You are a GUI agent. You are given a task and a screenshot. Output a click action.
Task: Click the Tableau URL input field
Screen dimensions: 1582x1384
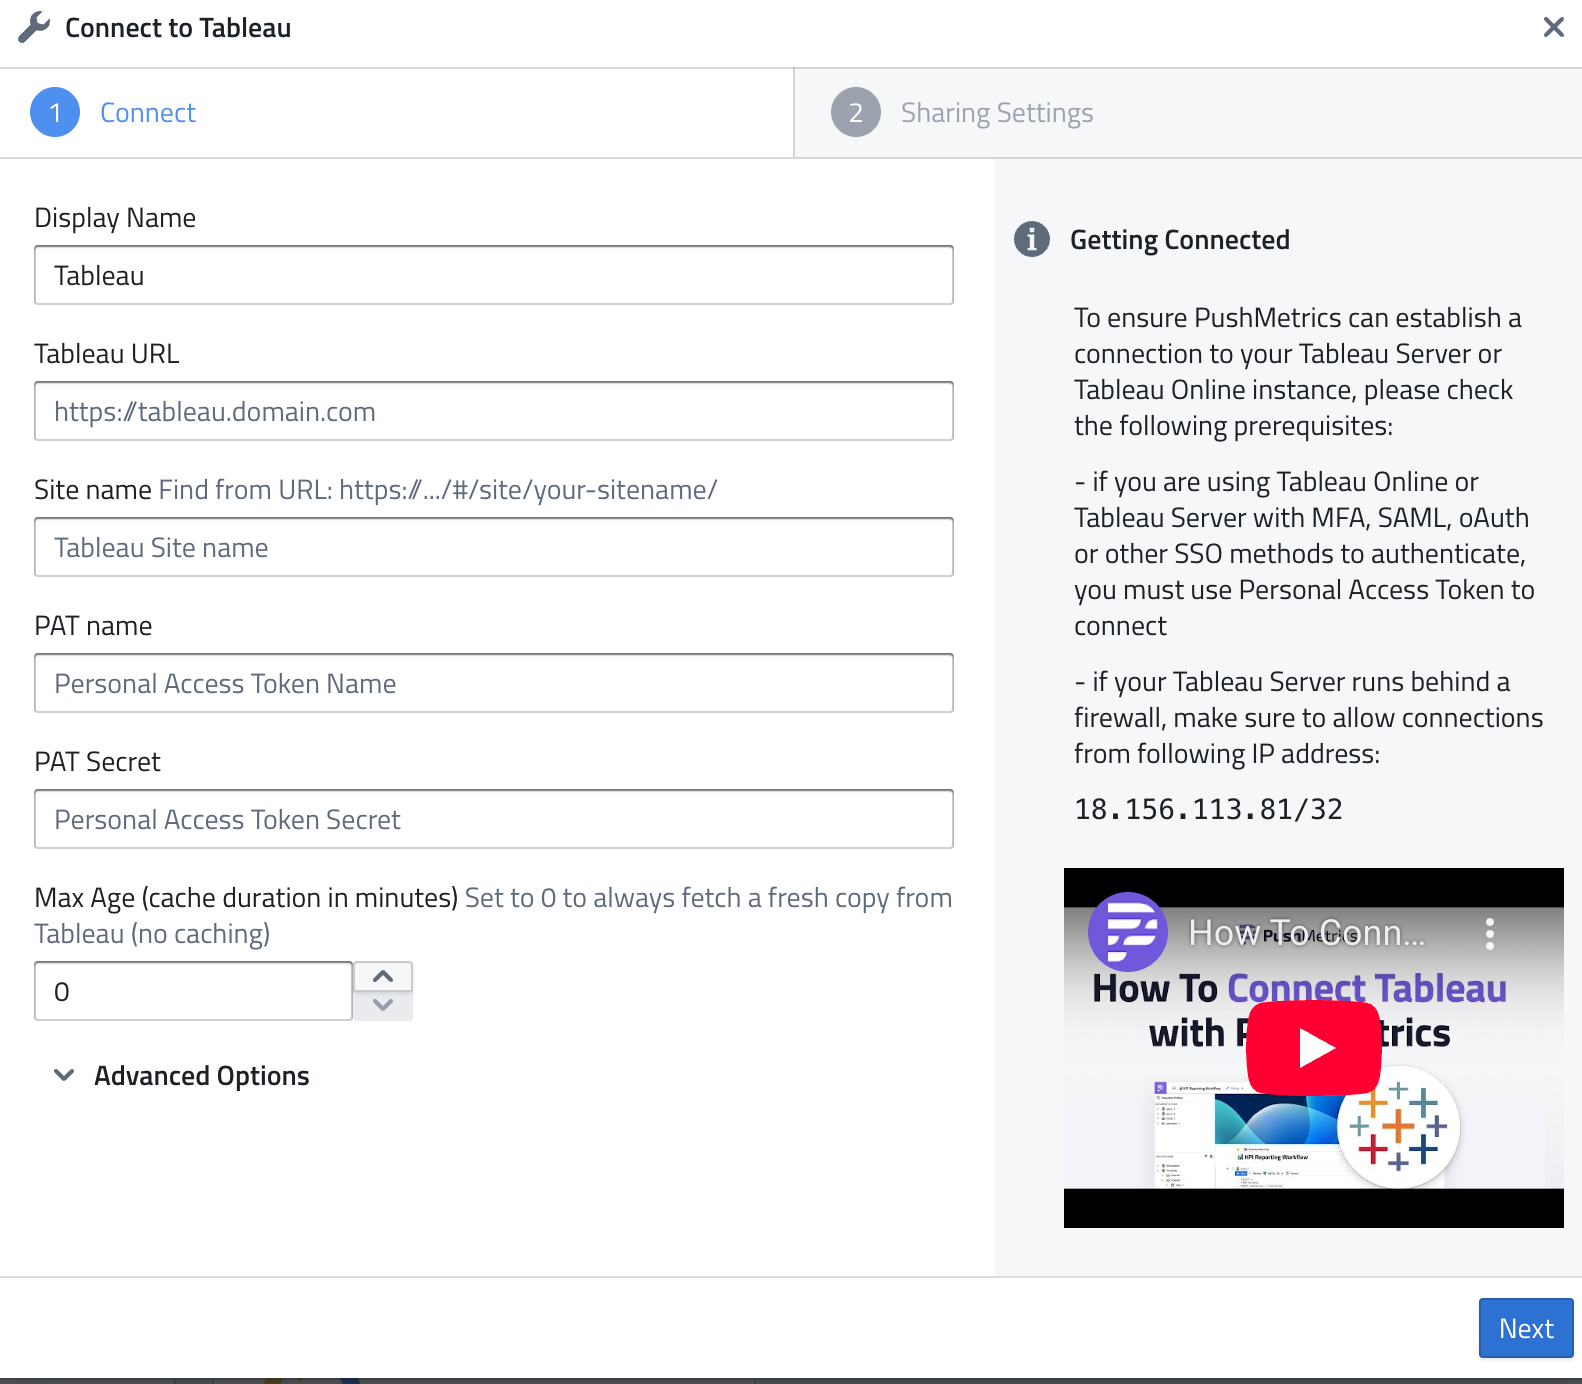pyautogui.click(x=494, y=412)
